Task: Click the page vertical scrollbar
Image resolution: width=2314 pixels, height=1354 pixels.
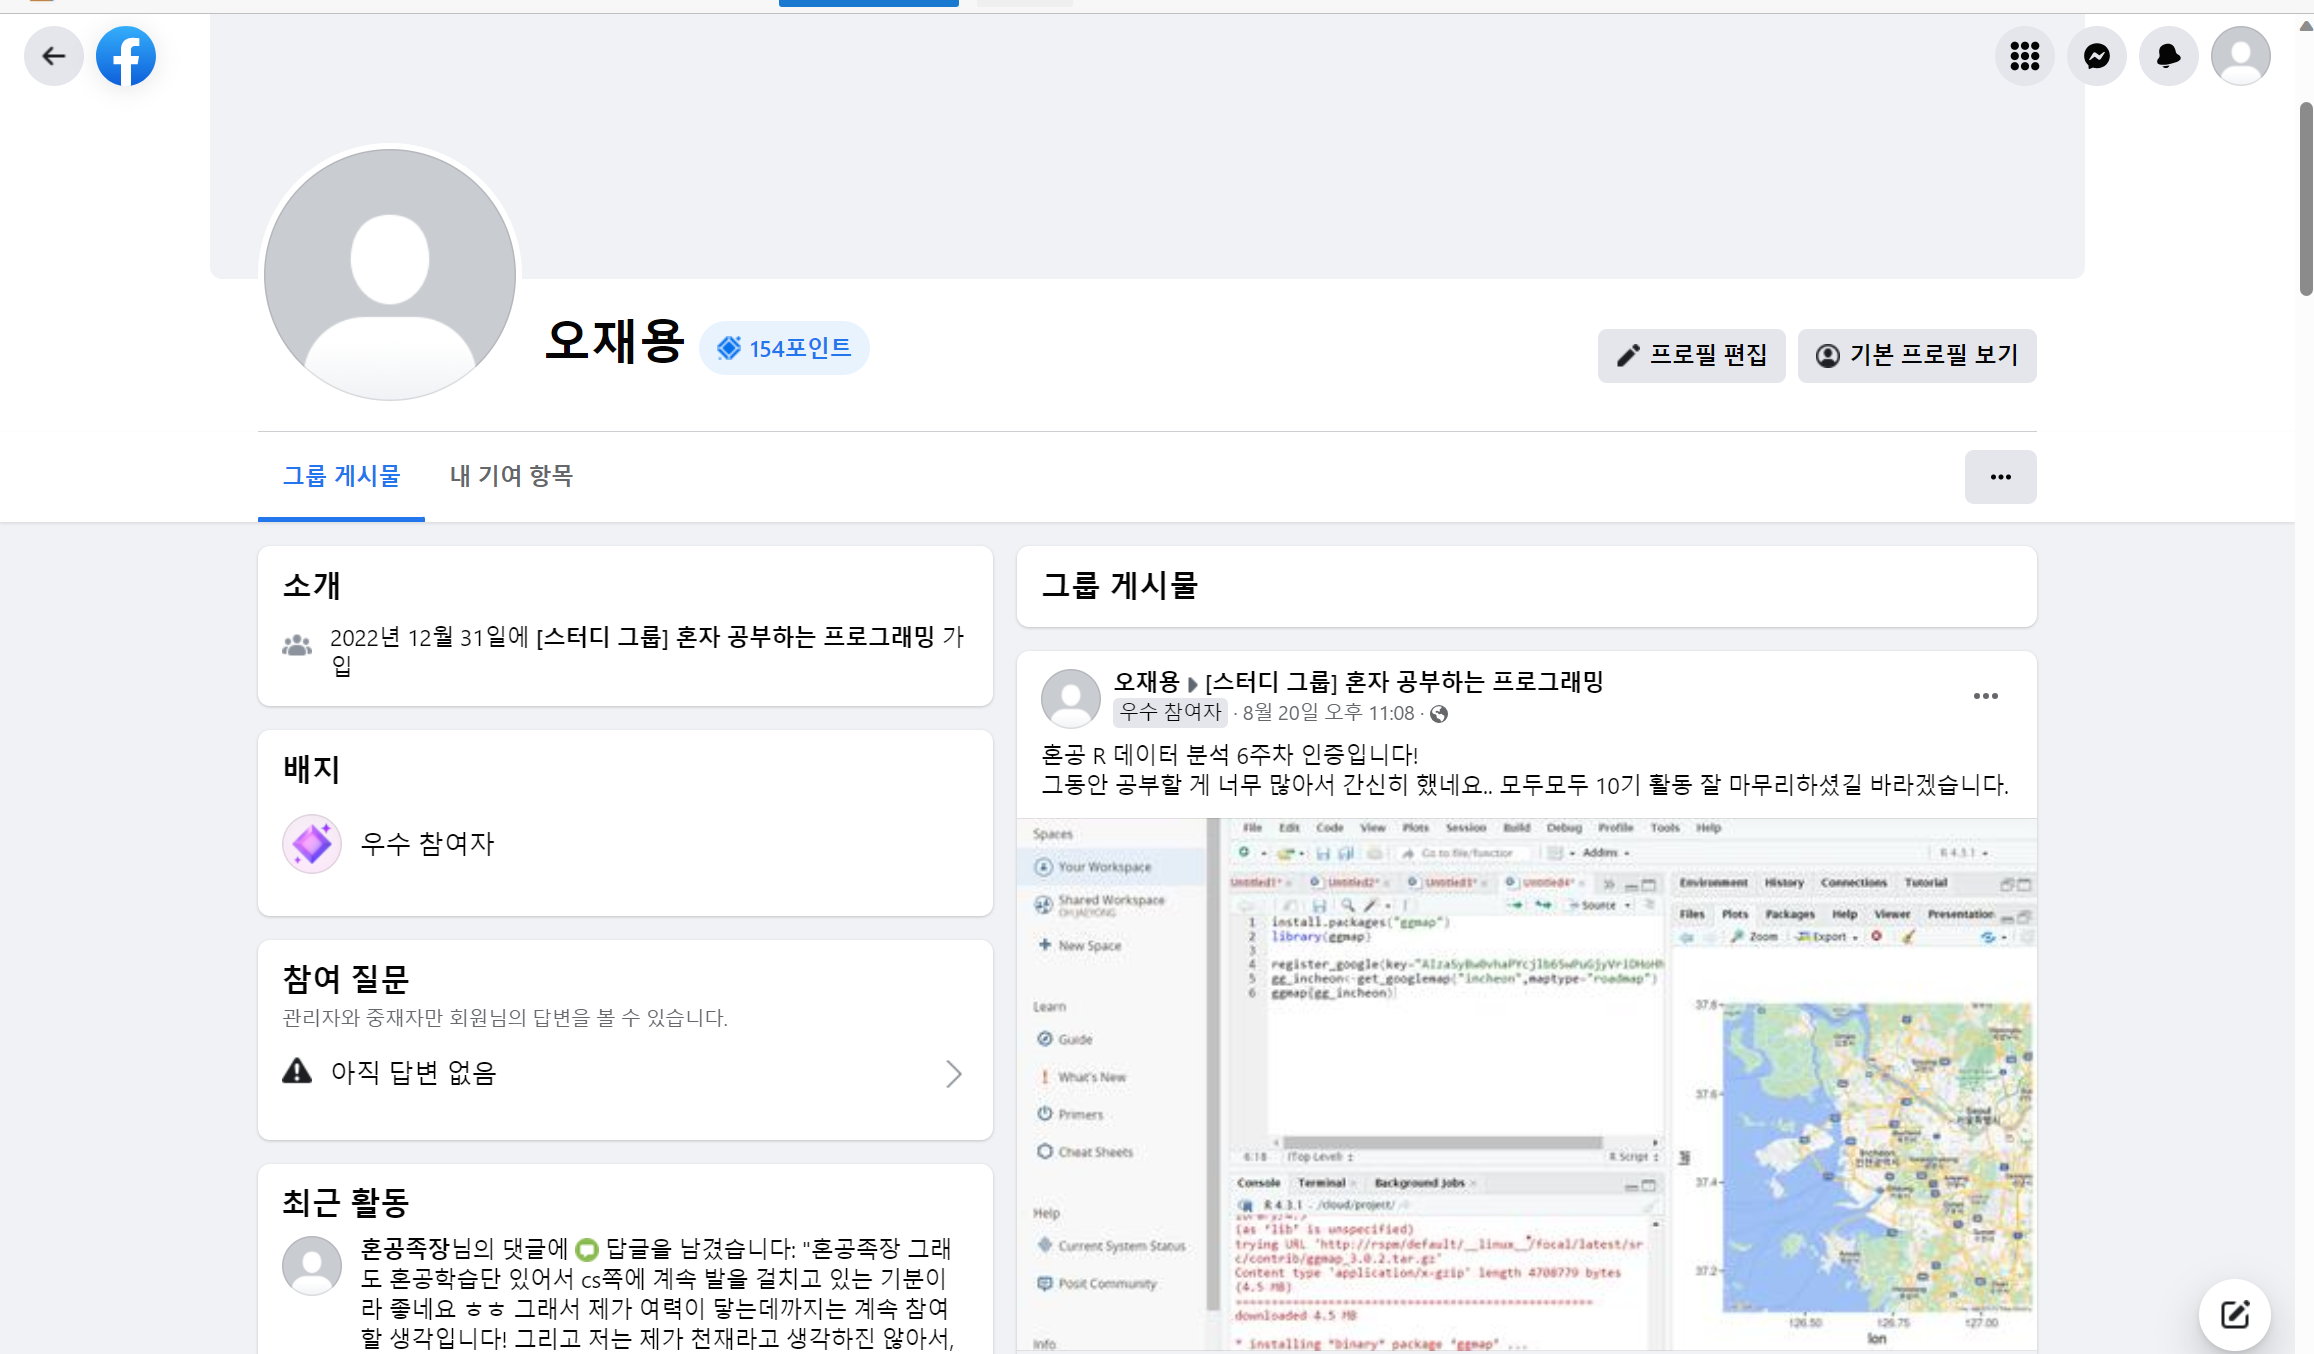Action: click(2305, 200)
